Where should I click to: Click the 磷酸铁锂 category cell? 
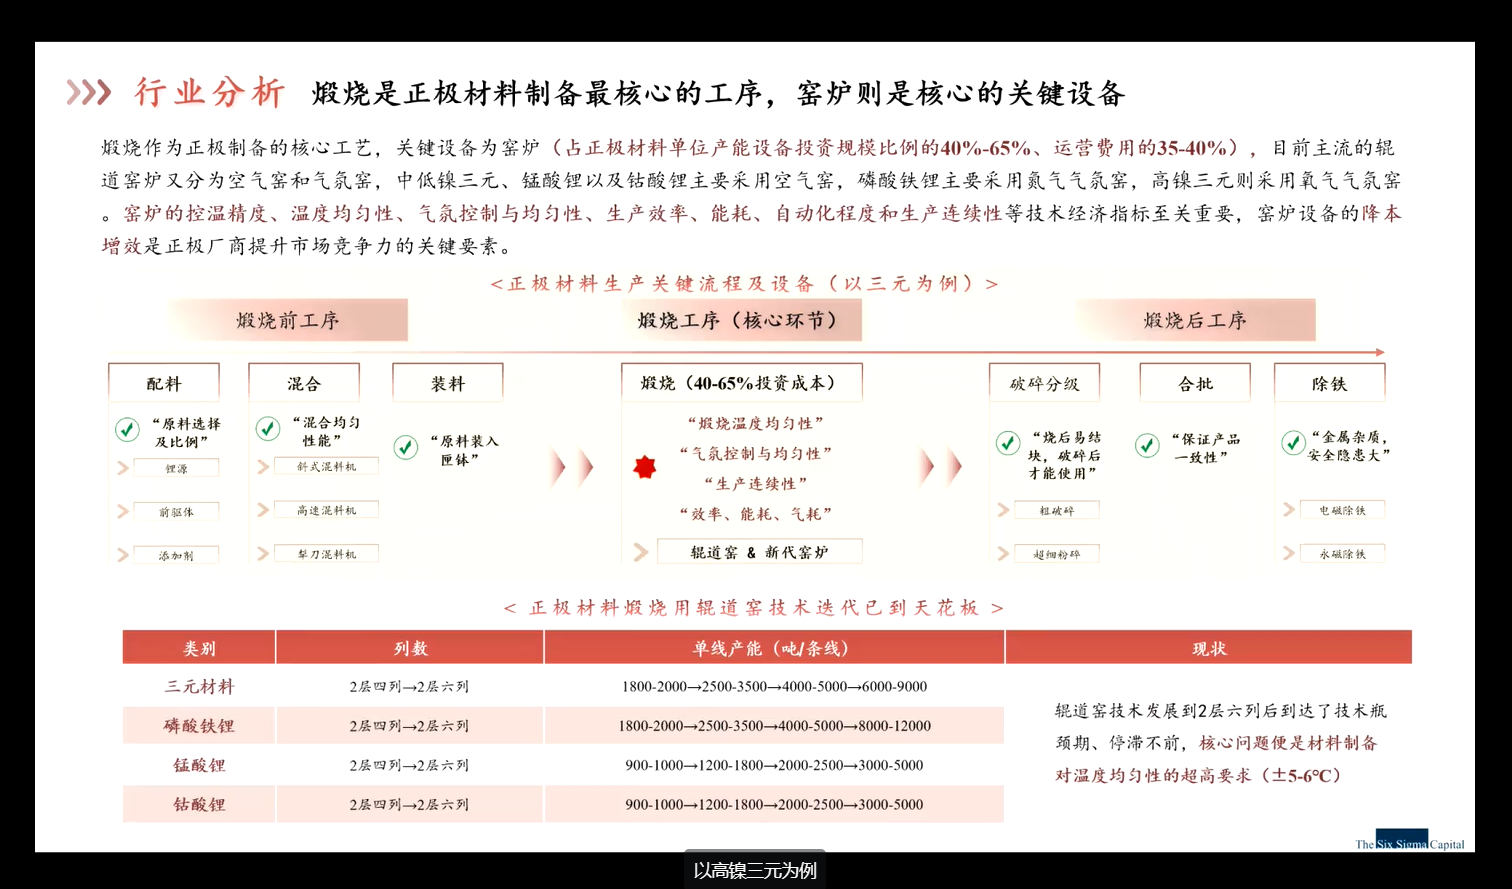click(x=199, y=726)
